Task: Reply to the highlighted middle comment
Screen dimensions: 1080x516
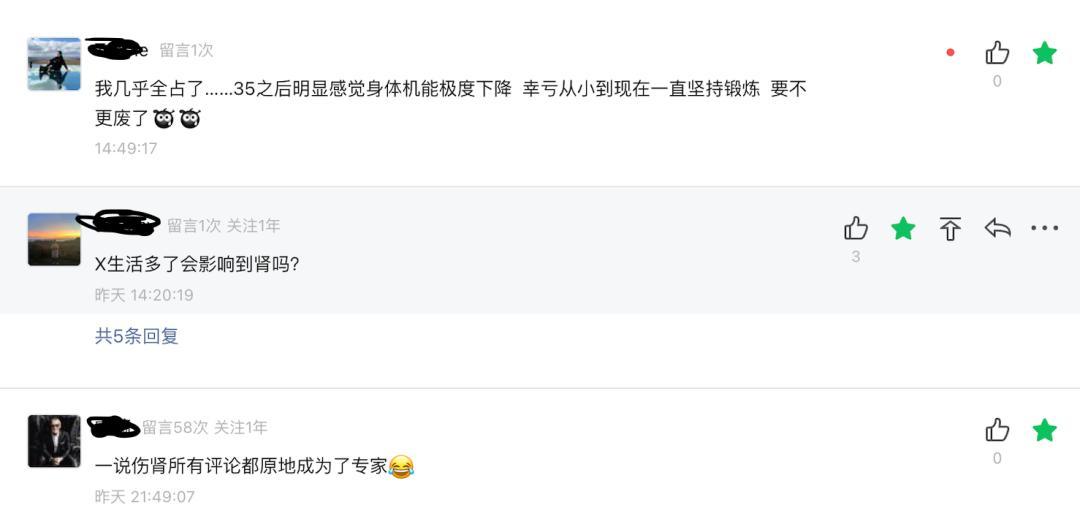Action: coord(997,229)
